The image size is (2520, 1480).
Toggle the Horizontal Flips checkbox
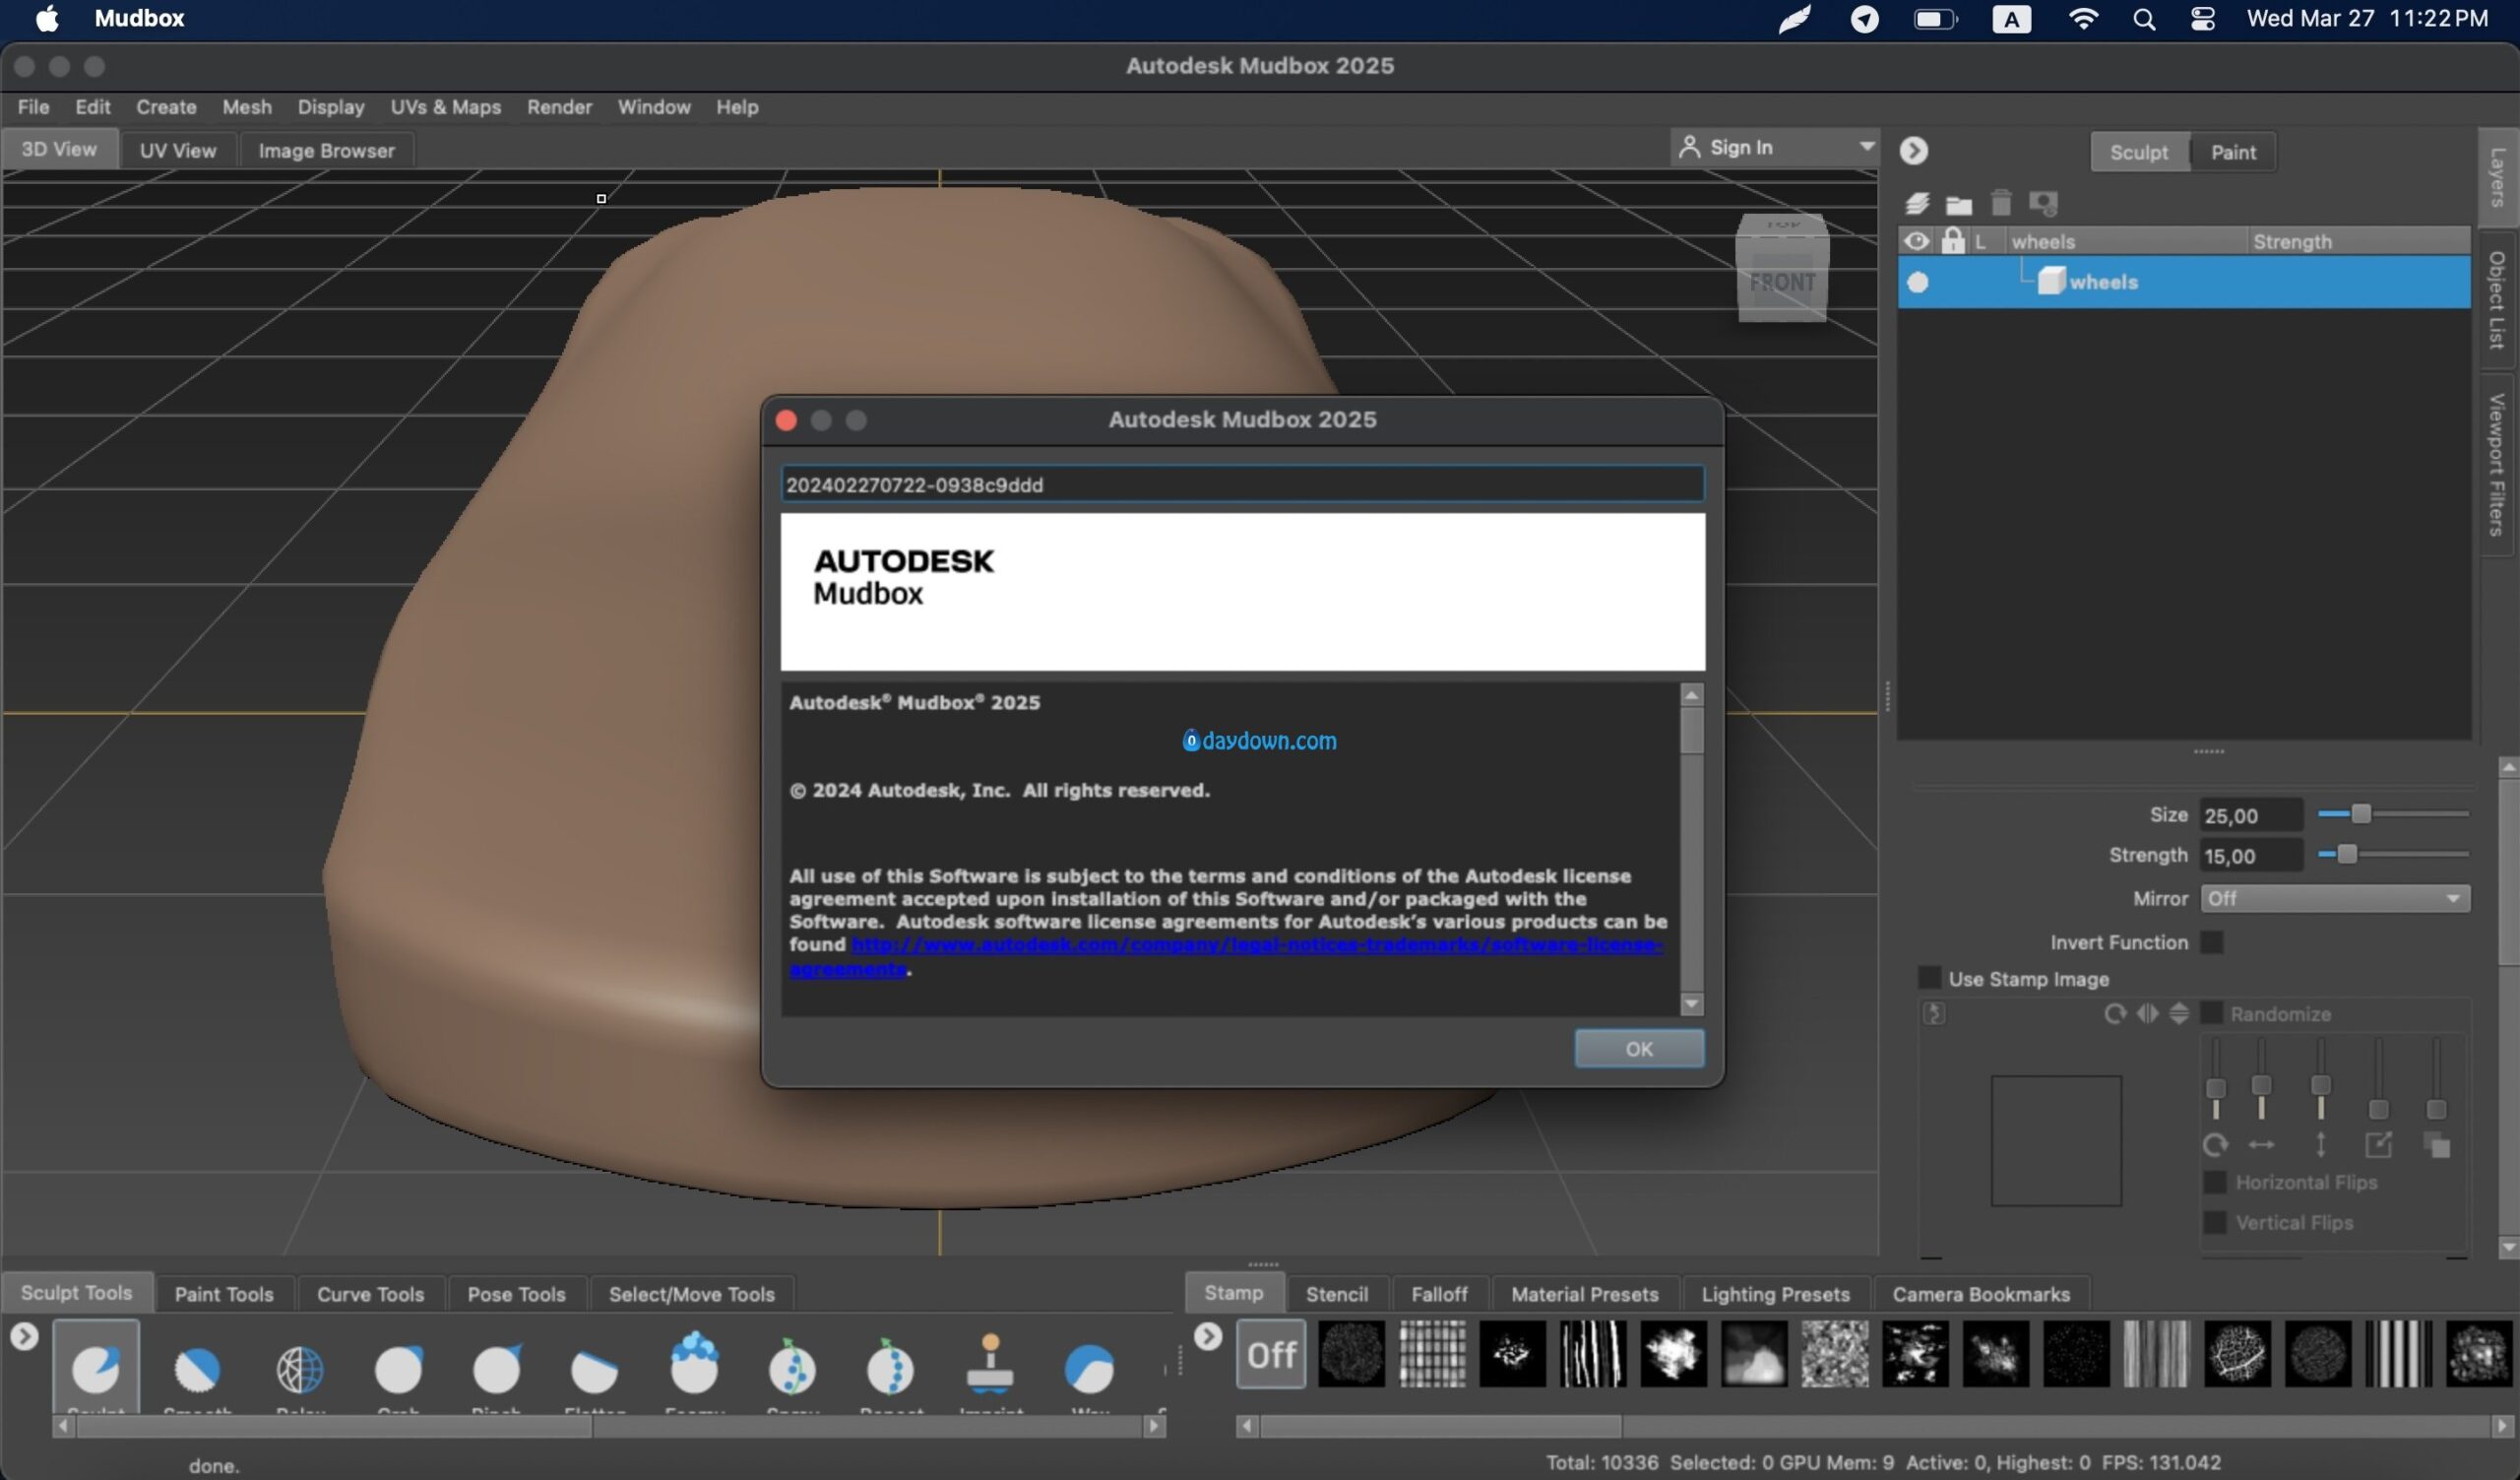[x=2215, y=1182]
